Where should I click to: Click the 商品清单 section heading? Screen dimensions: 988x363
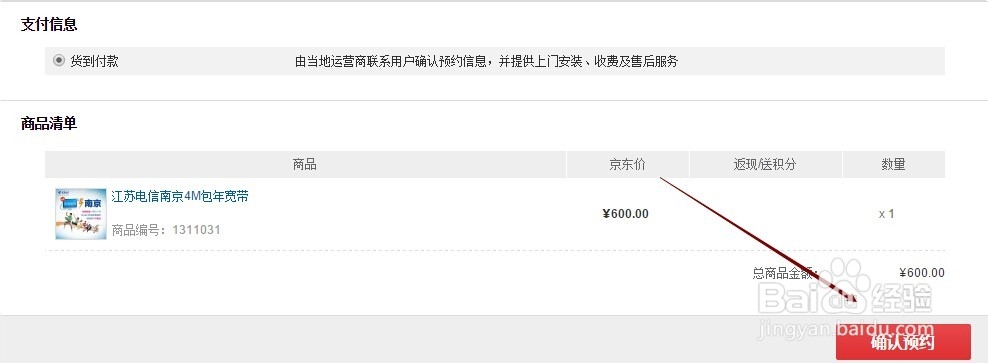click(x=49, y=124)
